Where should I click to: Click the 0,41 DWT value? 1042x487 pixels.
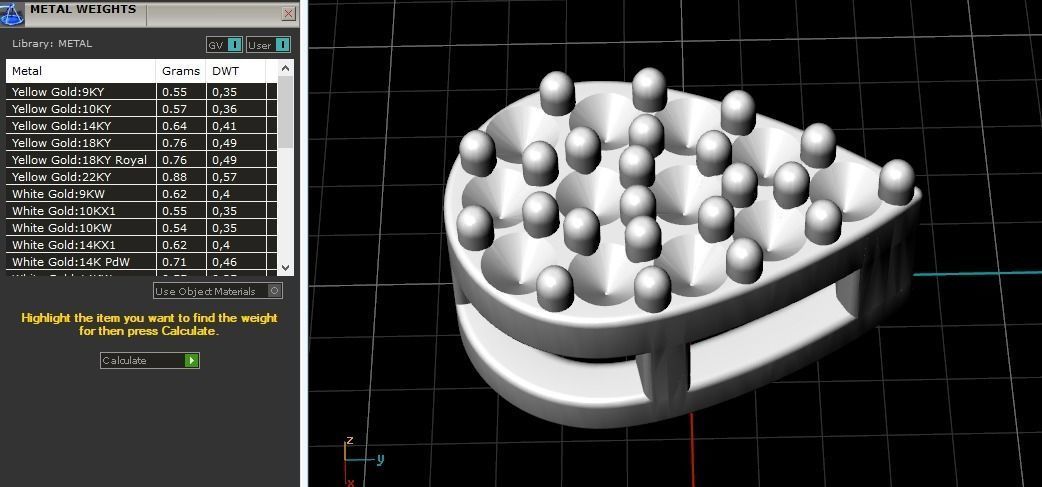coord(225,126)
